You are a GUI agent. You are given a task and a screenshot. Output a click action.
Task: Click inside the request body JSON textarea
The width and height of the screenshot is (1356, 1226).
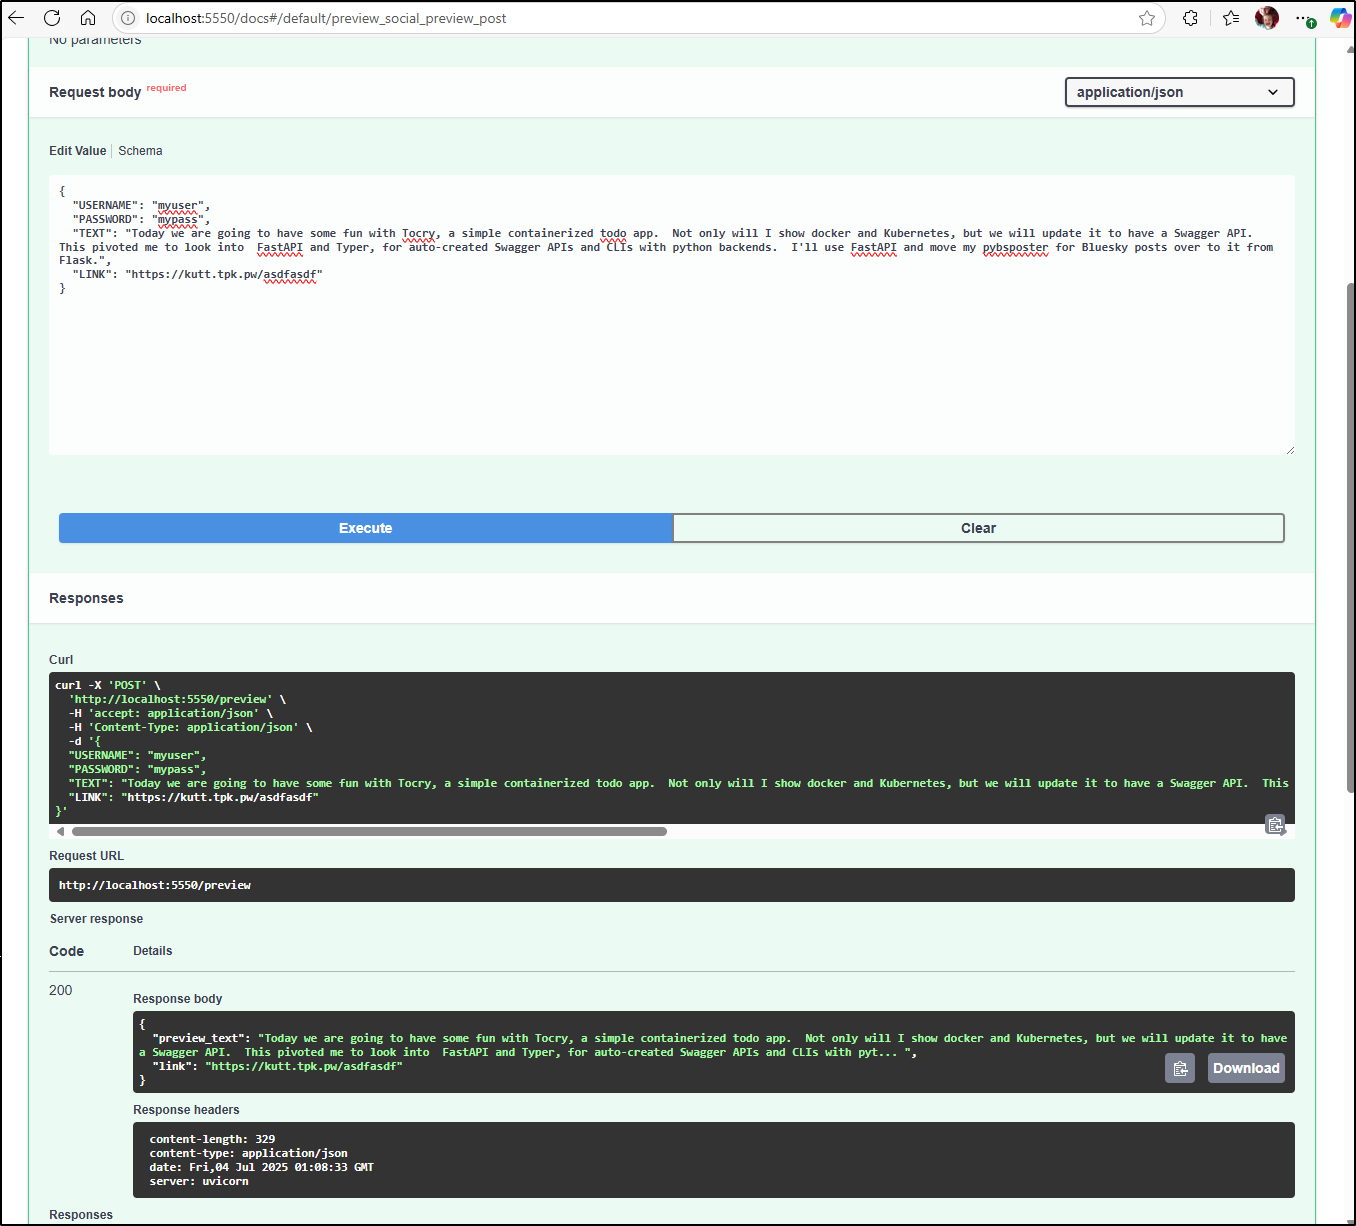click(x=670, y=370)
